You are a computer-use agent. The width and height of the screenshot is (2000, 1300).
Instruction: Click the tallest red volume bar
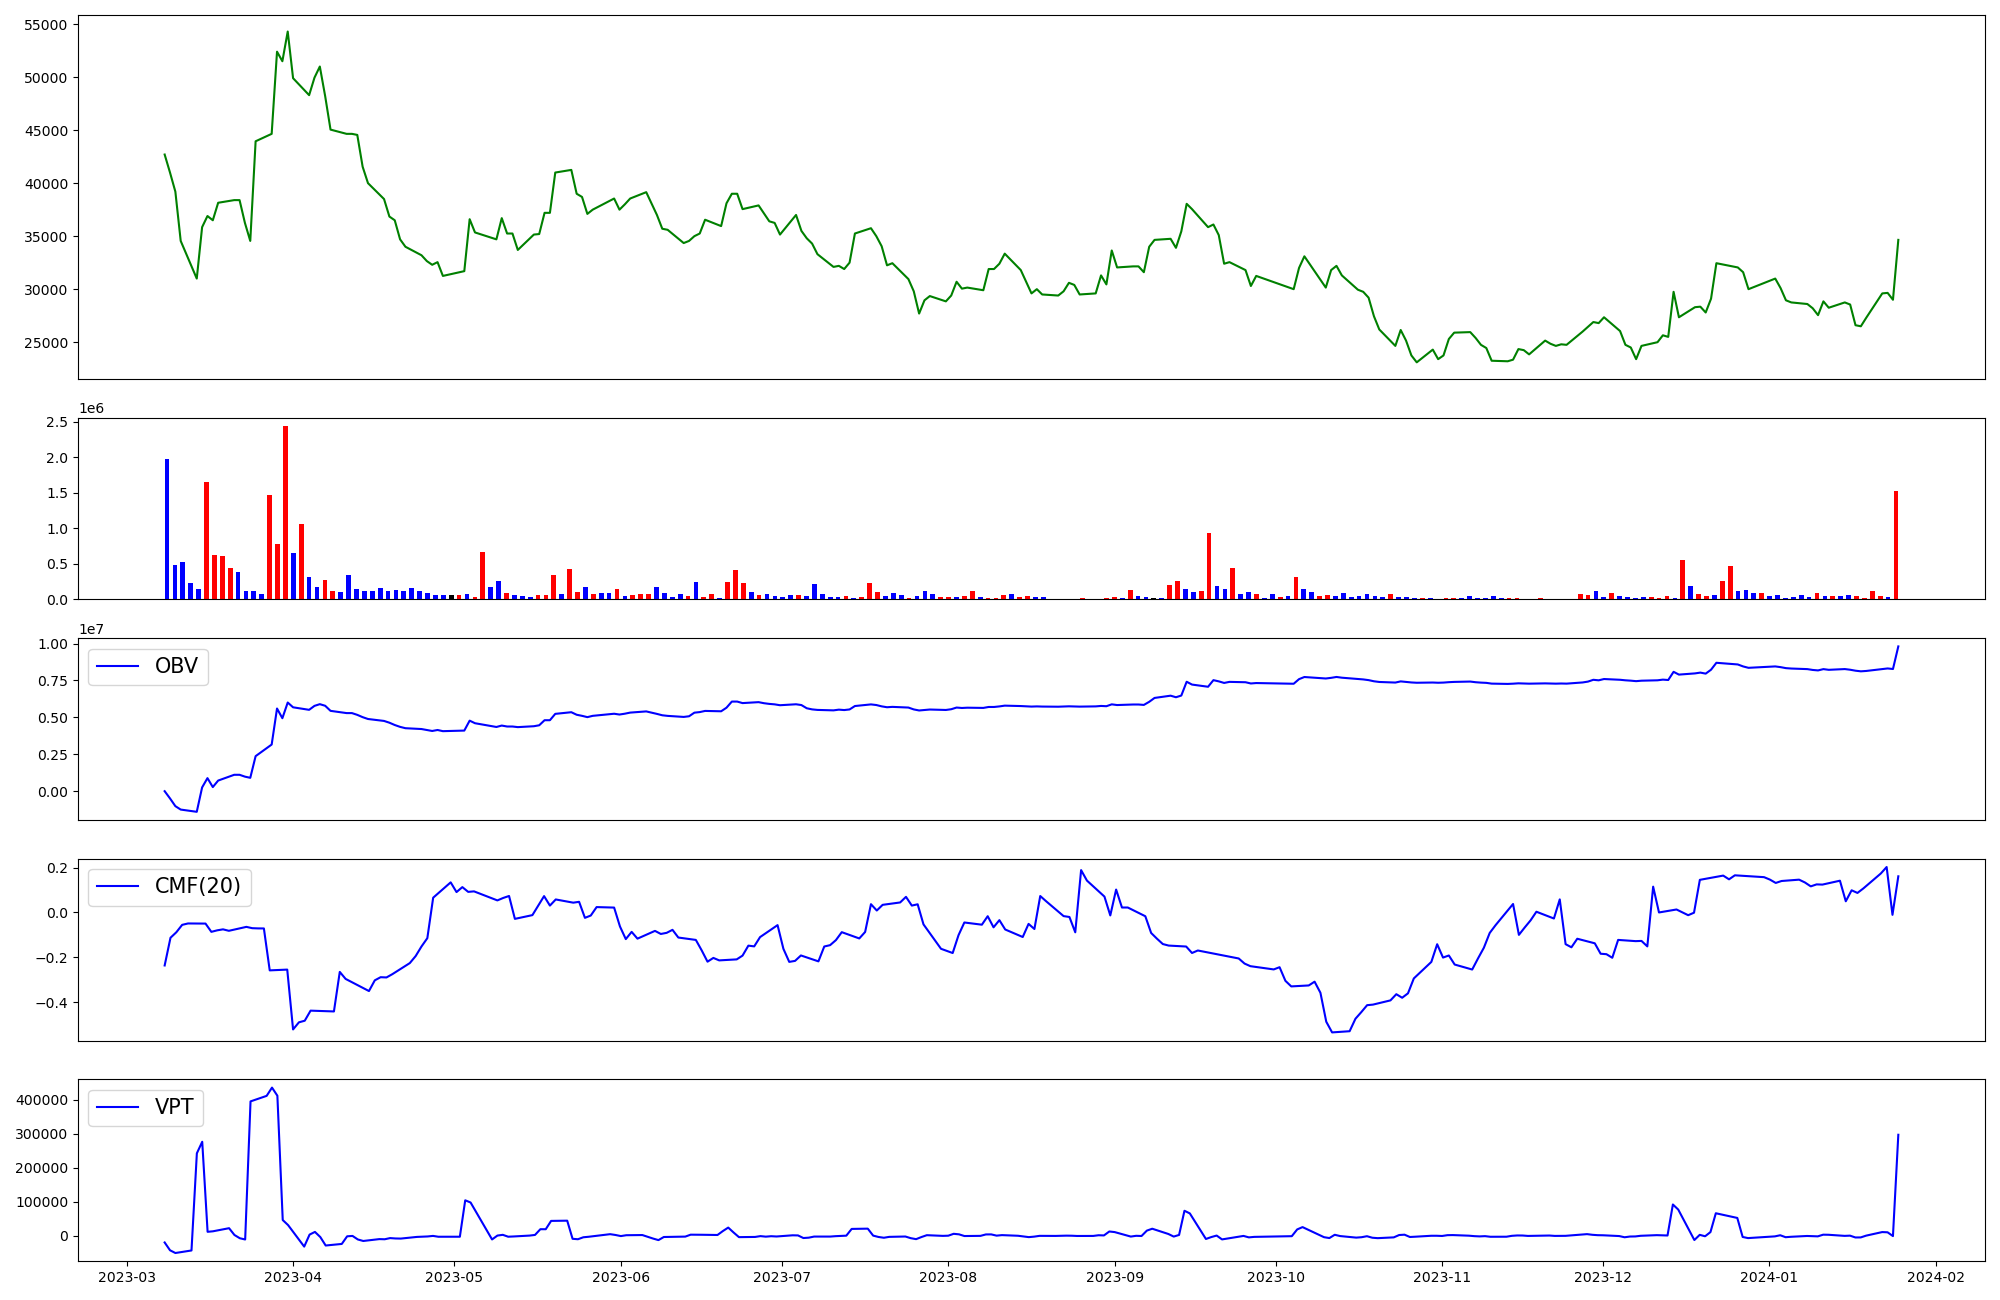[285, 513]
